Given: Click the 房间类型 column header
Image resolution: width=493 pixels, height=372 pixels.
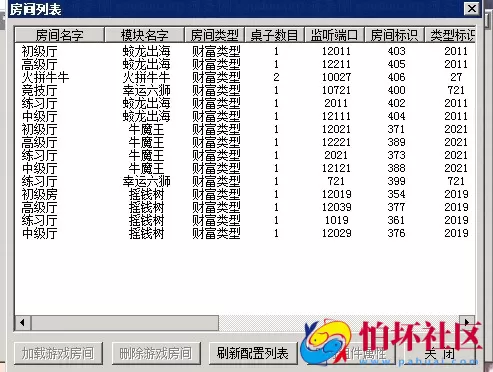Looking at the screenshot, I should pyautogui.click(x=215, y=35).
